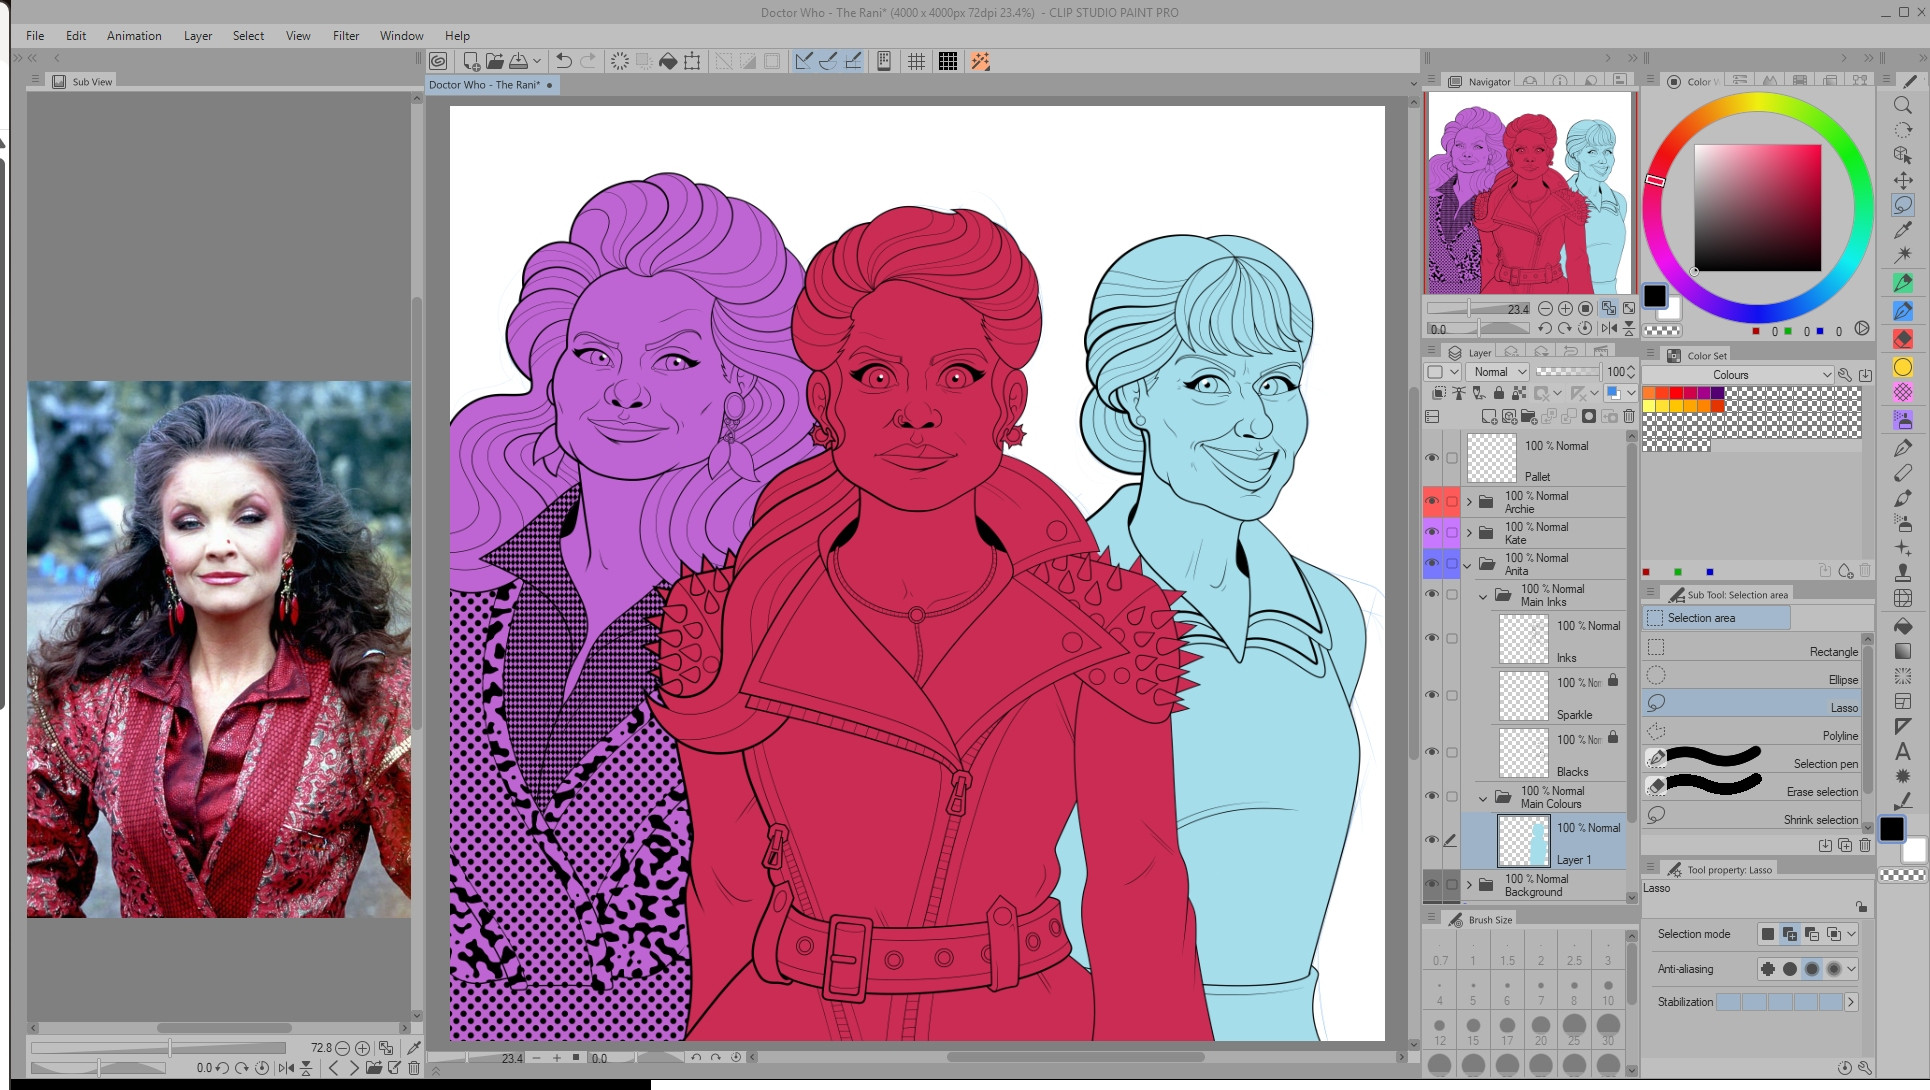Click the Lock layer padlock icon
The height and width of the screenshot is (1090, 1930).
1499,393
